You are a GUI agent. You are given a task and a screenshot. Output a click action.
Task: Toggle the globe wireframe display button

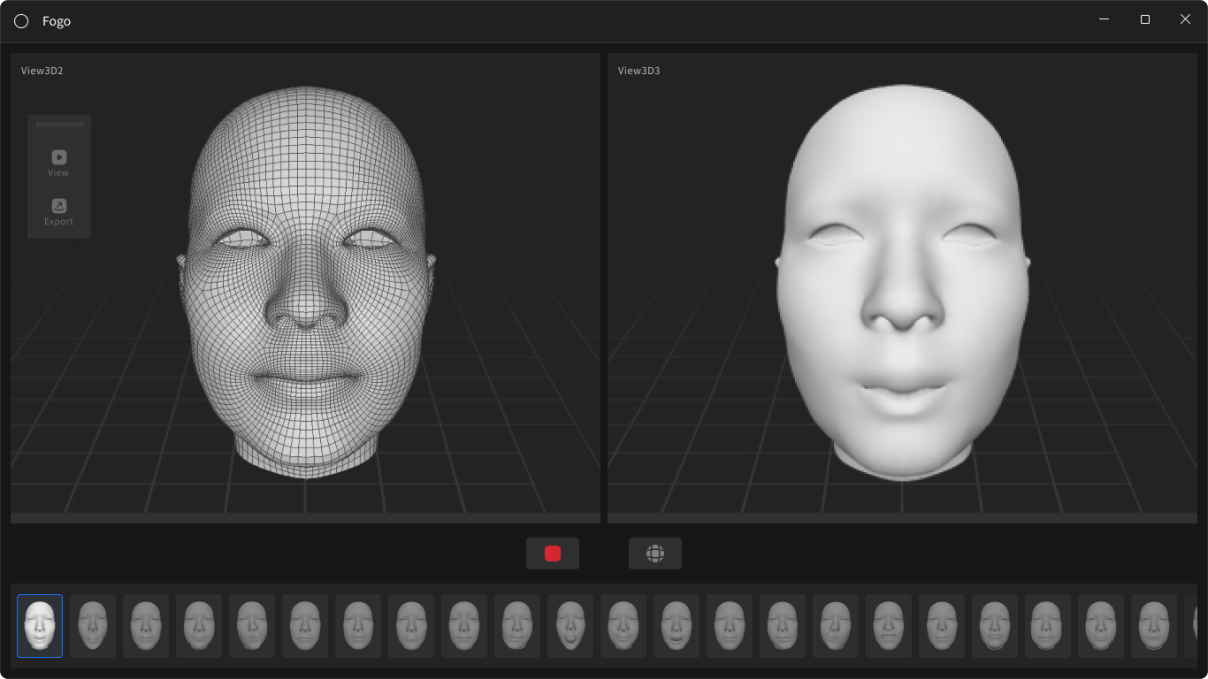tap(655, 553)
